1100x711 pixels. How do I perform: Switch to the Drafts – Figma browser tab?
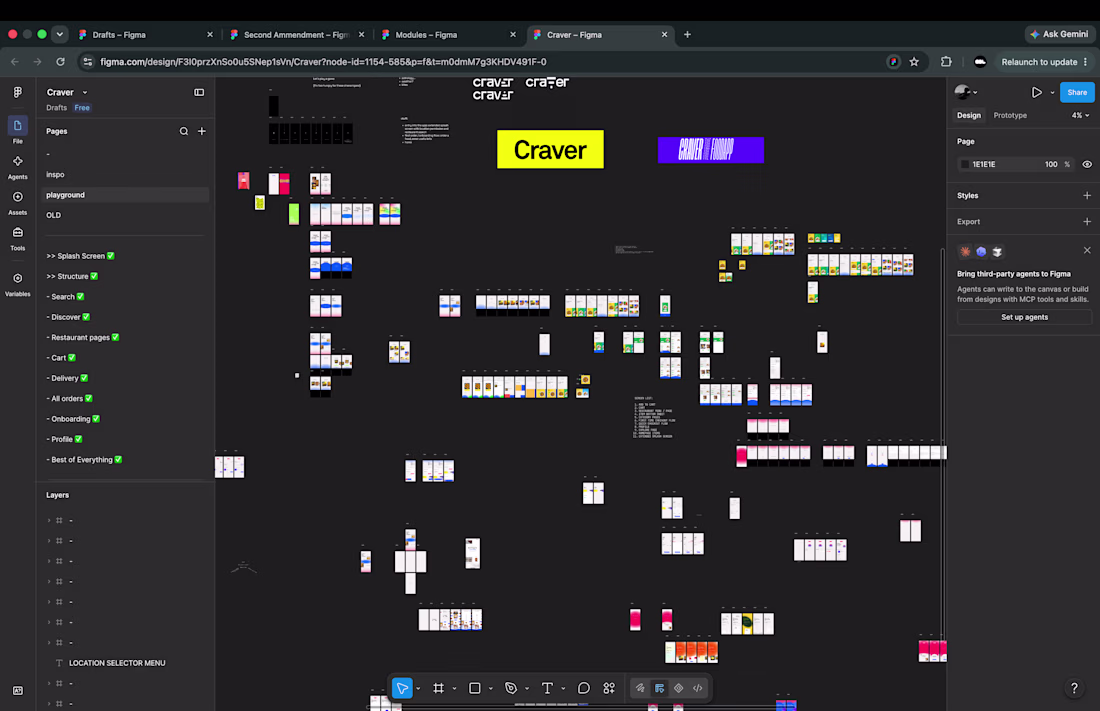pyautogui.click(x=146, y=34)
